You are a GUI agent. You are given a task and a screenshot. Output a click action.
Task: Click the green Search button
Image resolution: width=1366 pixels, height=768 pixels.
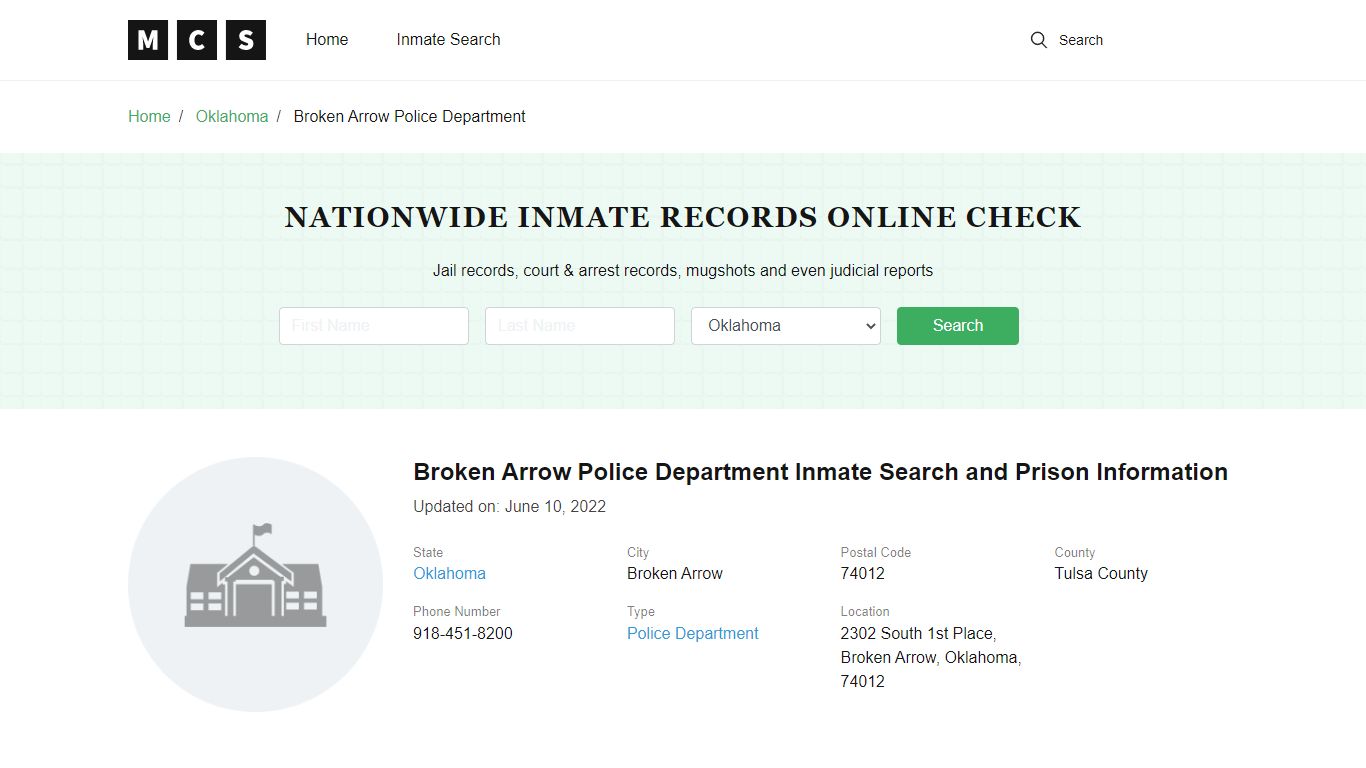pyautogui.click(x=958, y=326)
